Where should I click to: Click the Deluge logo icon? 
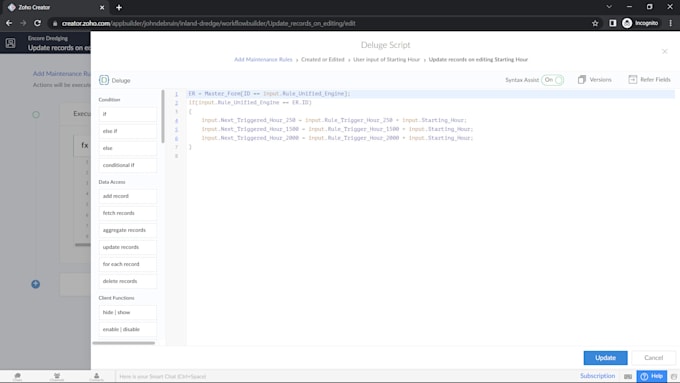[x=104, y=80]
